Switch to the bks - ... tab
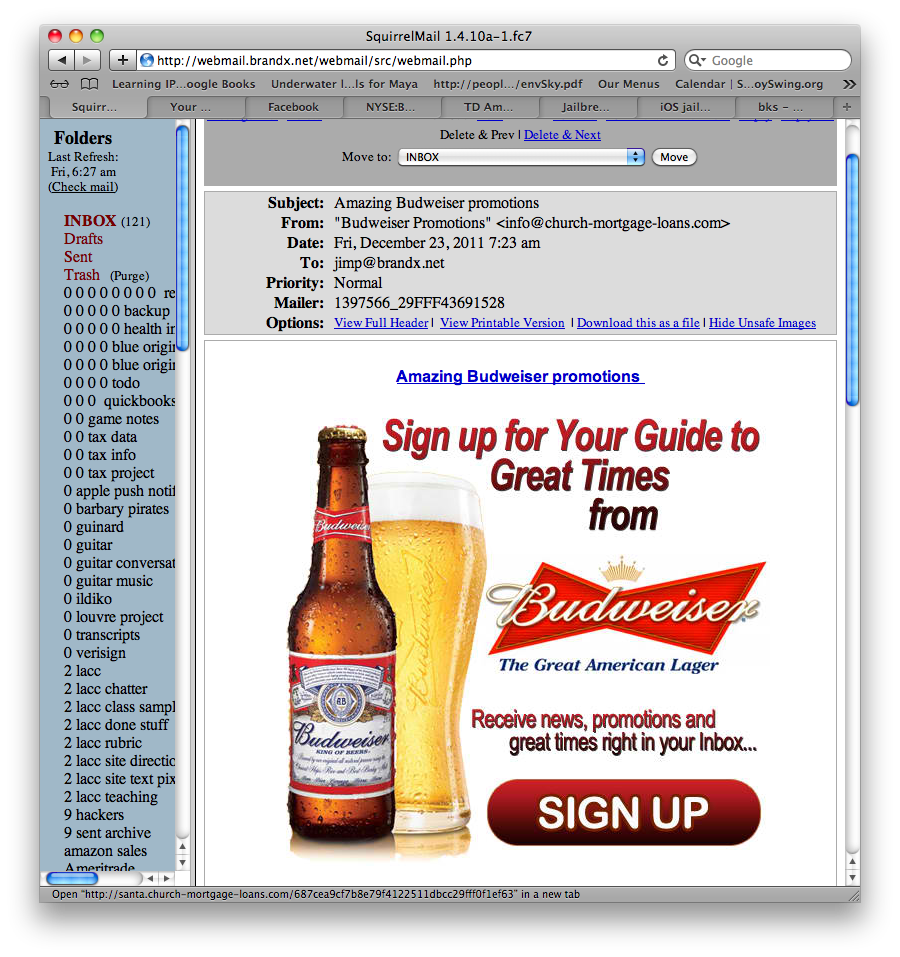This screenshot has width=900, height=957. [781, 107]
